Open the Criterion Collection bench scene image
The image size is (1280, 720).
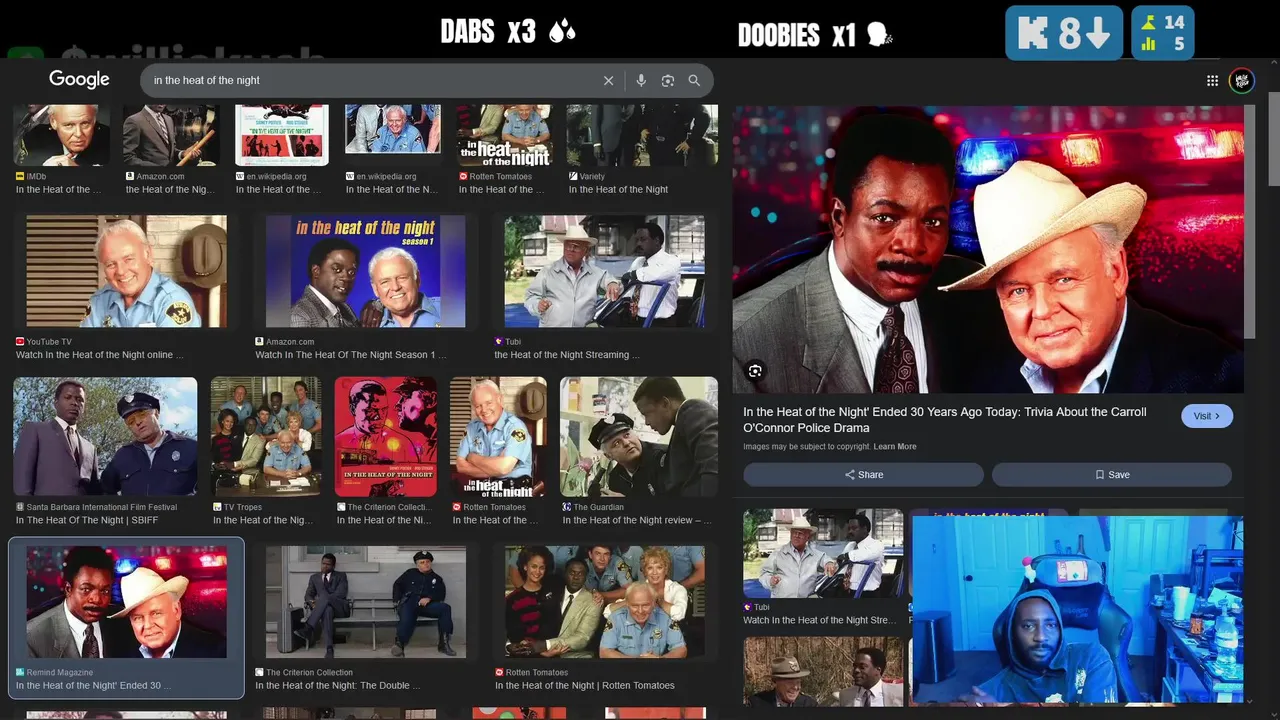pos(366,602)
